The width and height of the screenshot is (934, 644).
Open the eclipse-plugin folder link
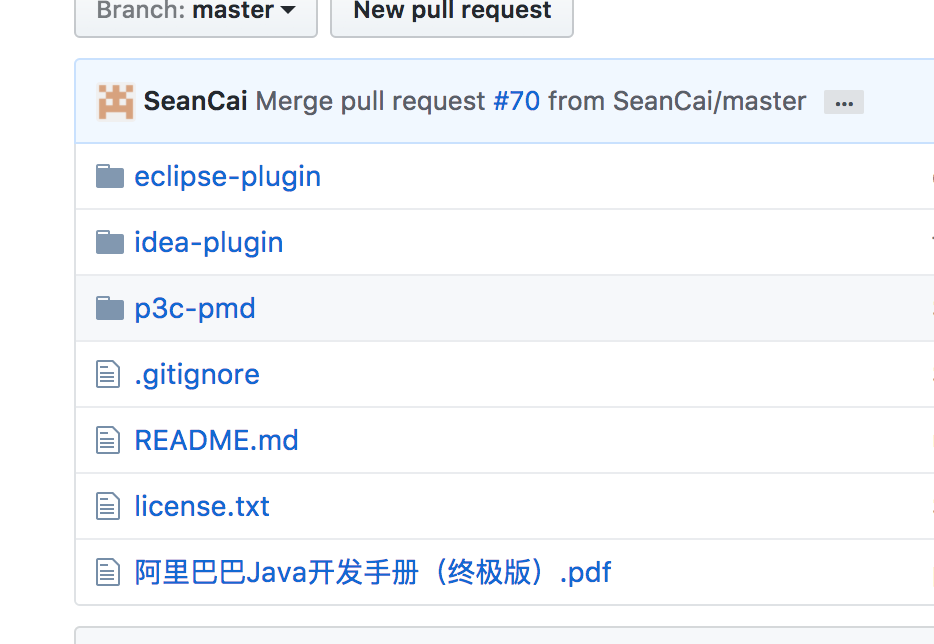click(228, 177)
